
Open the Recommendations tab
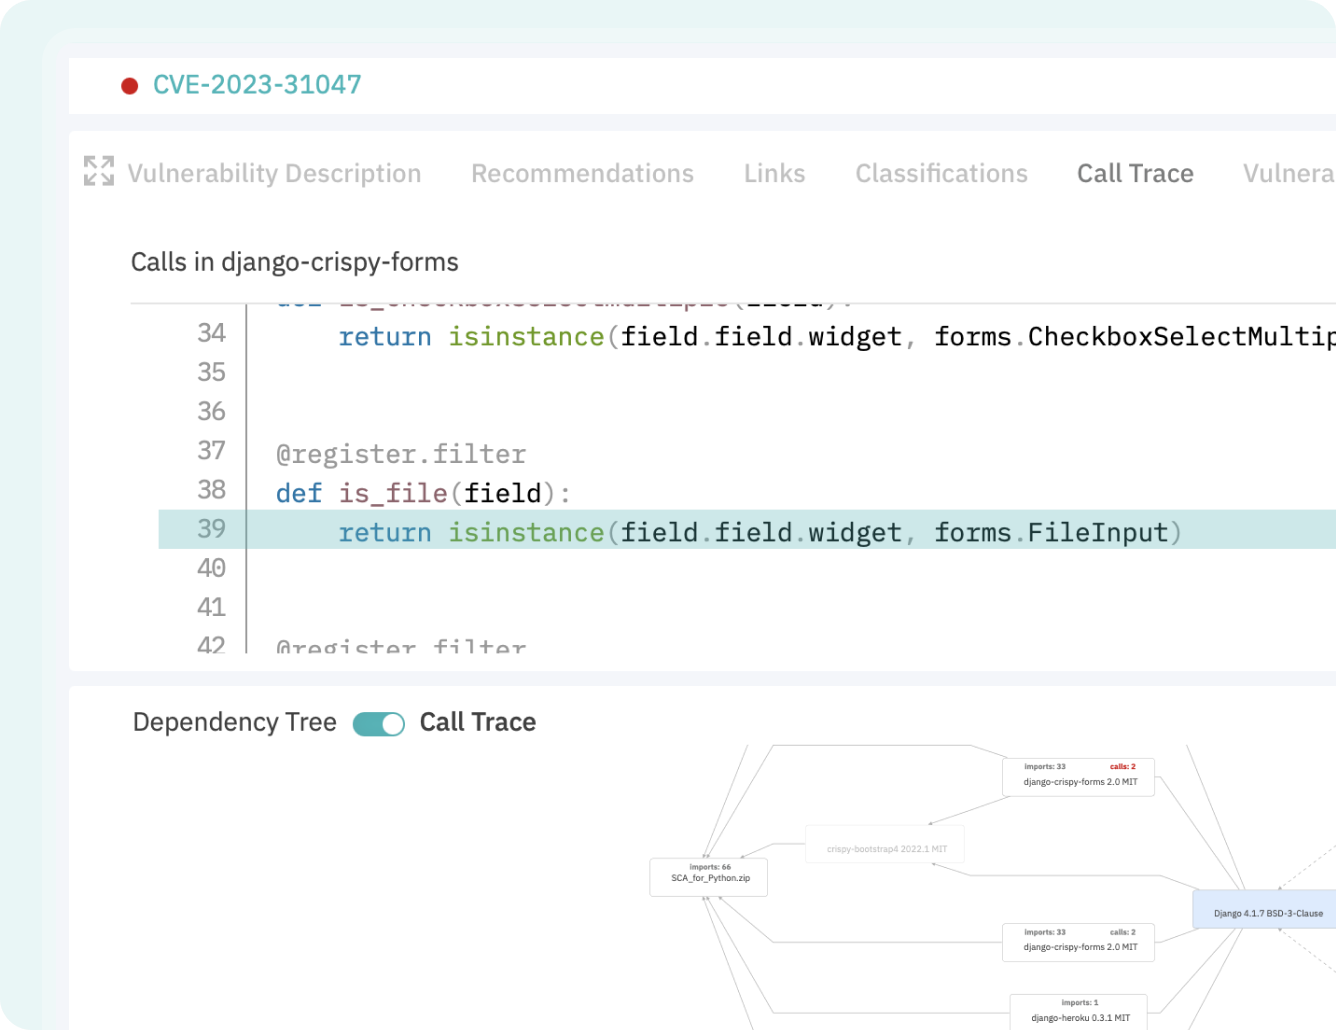pos(582,173)
